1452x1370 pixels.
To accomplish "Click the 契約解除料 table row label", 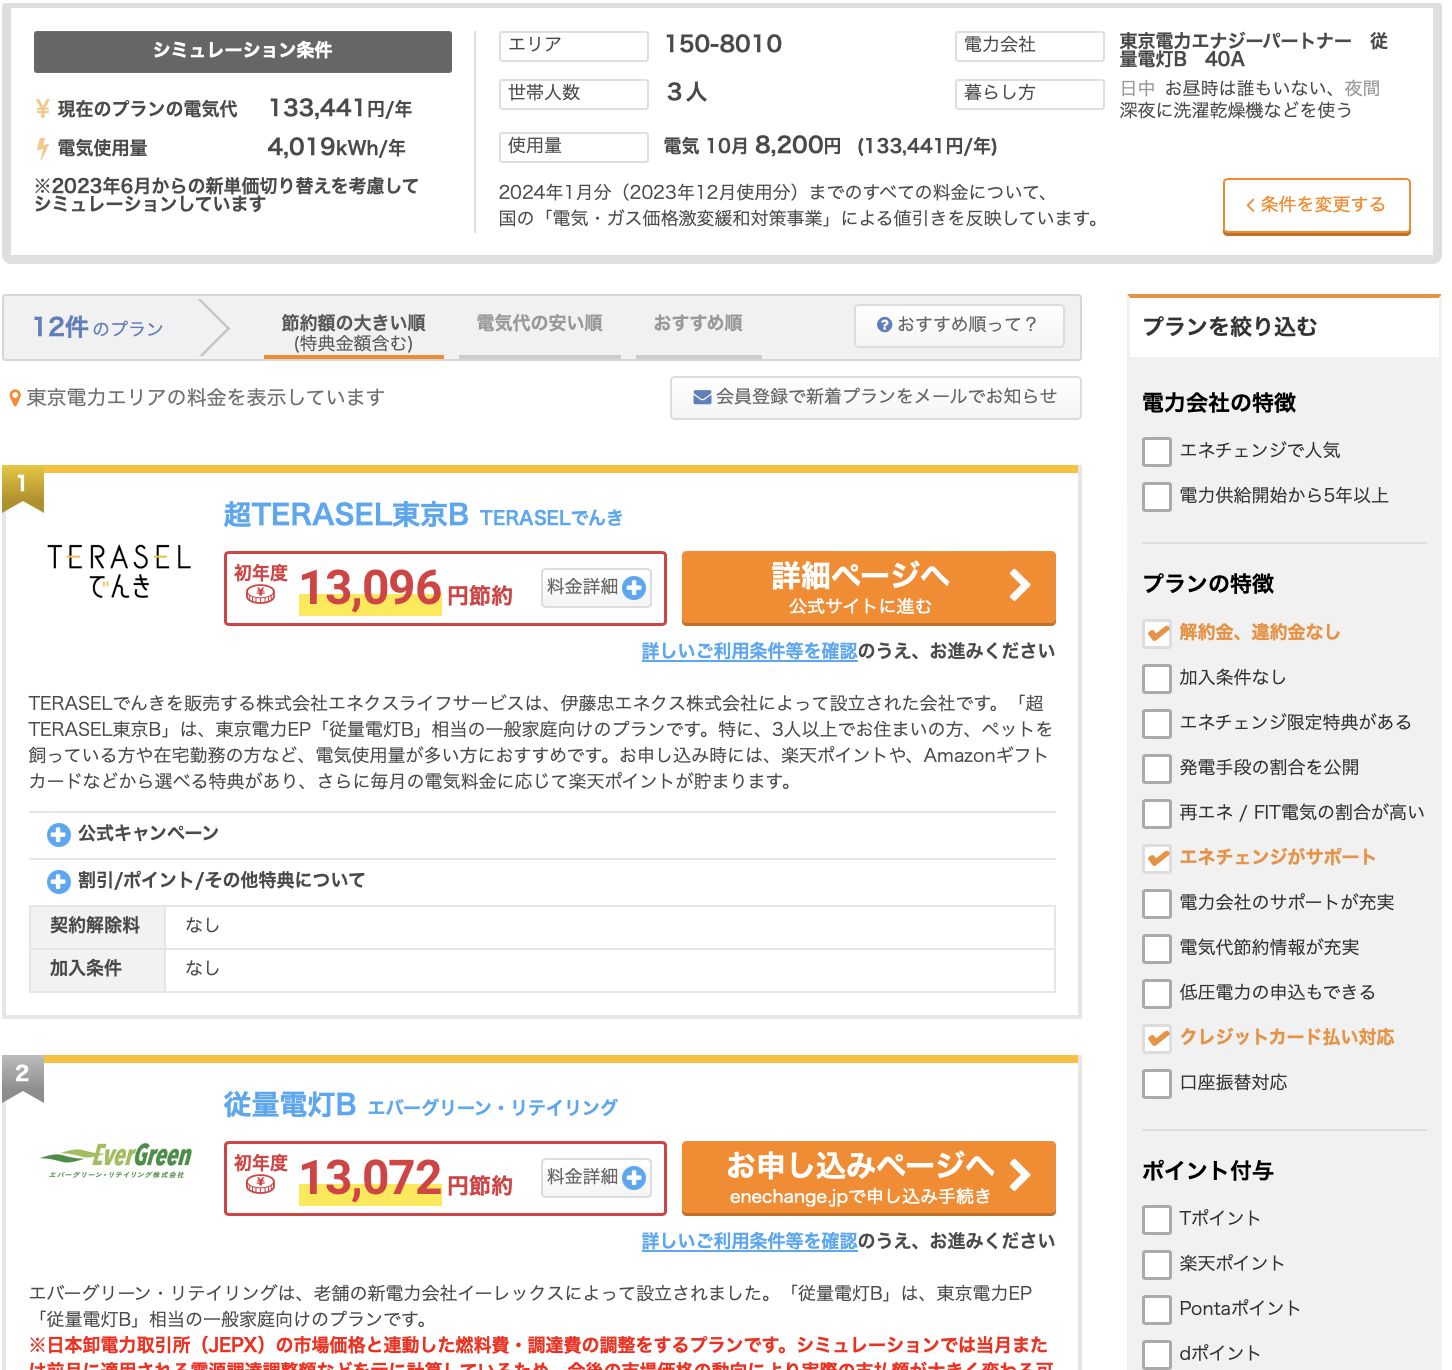I will [96, 926].
